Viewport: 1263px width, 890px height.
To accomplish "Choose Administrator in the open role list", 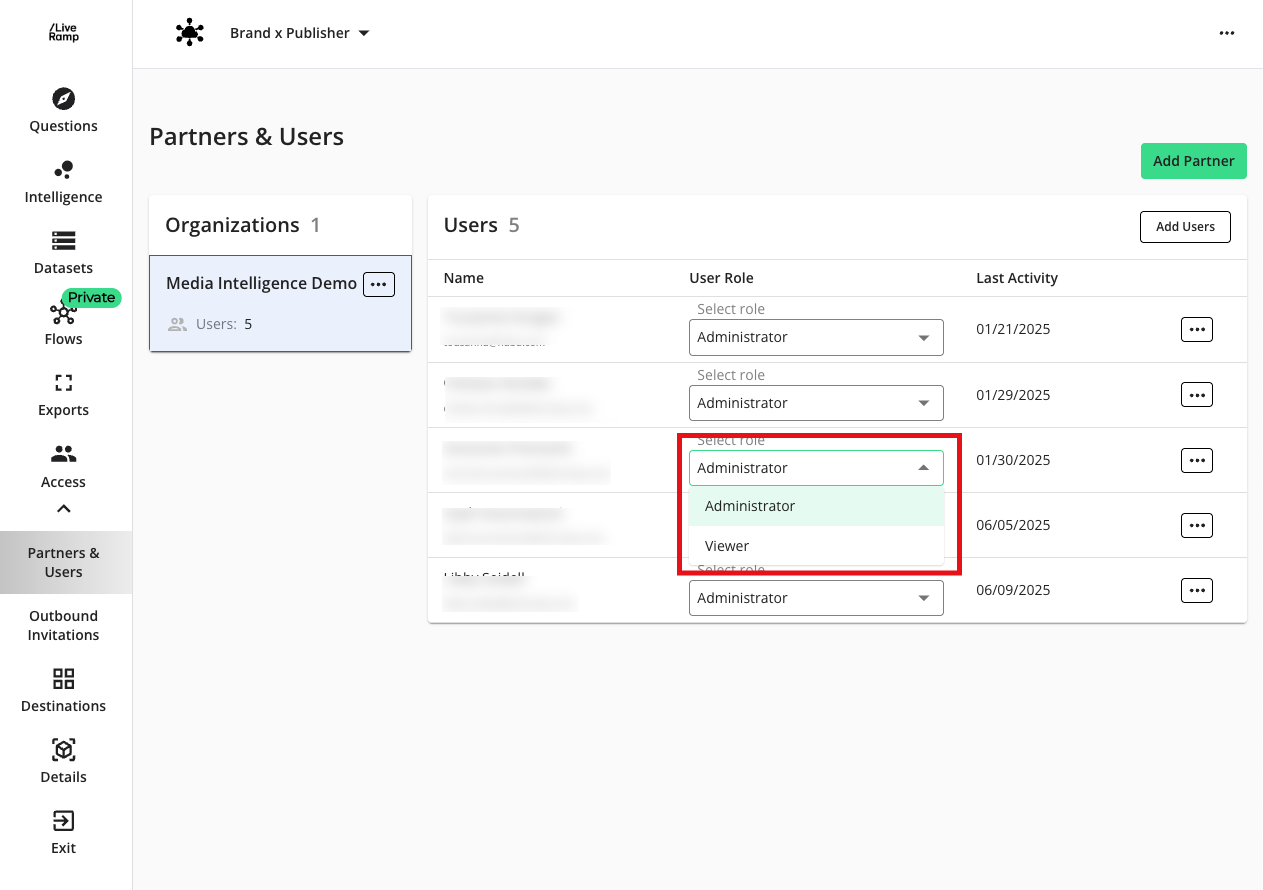I will click(750, 506).
